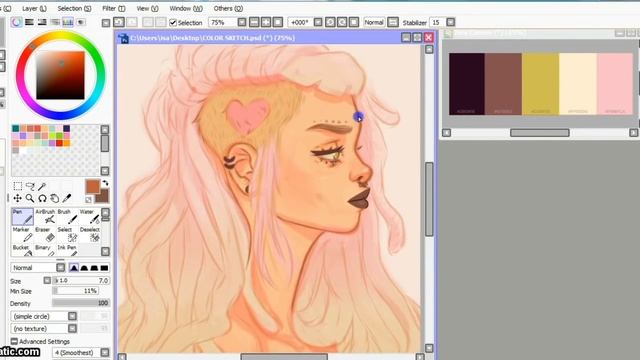Screen dimensions: 640x360
Task: Select the Hand pan tool icon
Action: tap(54, 198)
